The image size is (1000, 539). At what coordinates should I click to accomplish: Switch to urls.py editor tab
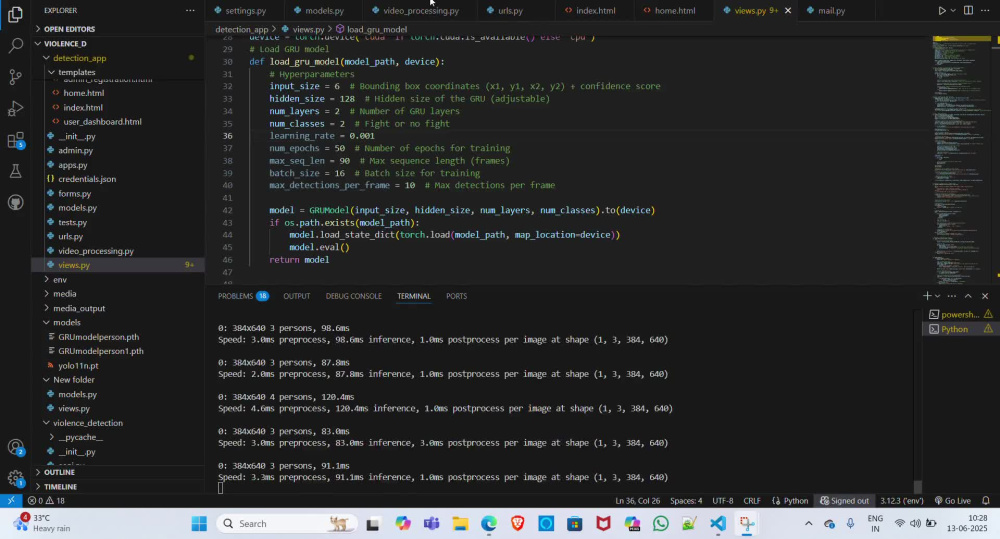coord(510,10)
